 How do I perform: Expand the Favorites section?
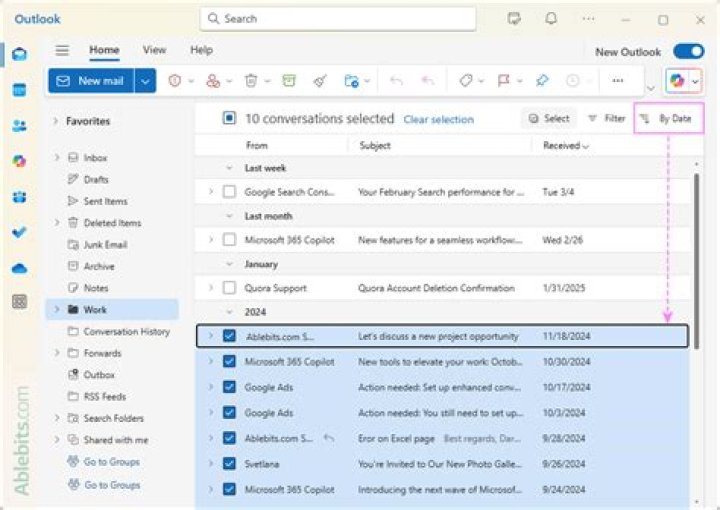tap(56, 121)
